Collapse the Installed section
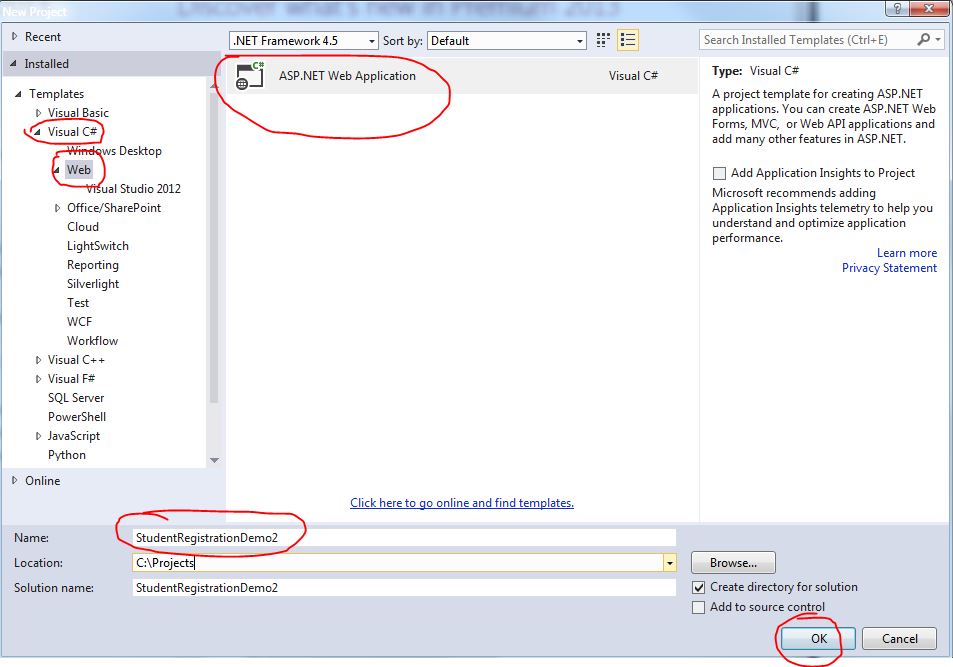The width and height of the screenshot is (953, 667). click(x=13, y=63)
